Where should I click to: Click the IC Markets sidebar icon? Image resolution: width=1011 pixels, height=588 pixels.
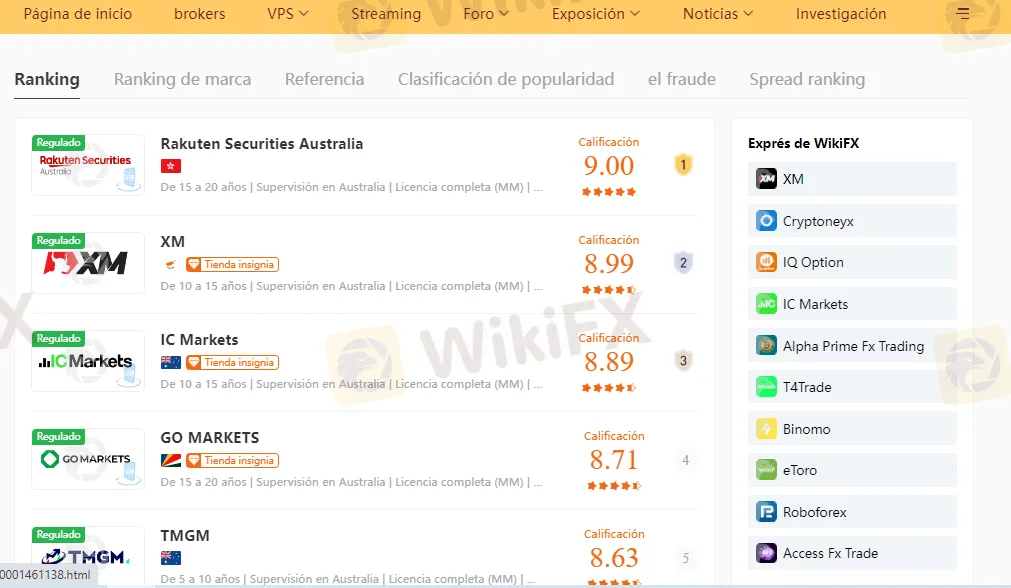(766, 304)
